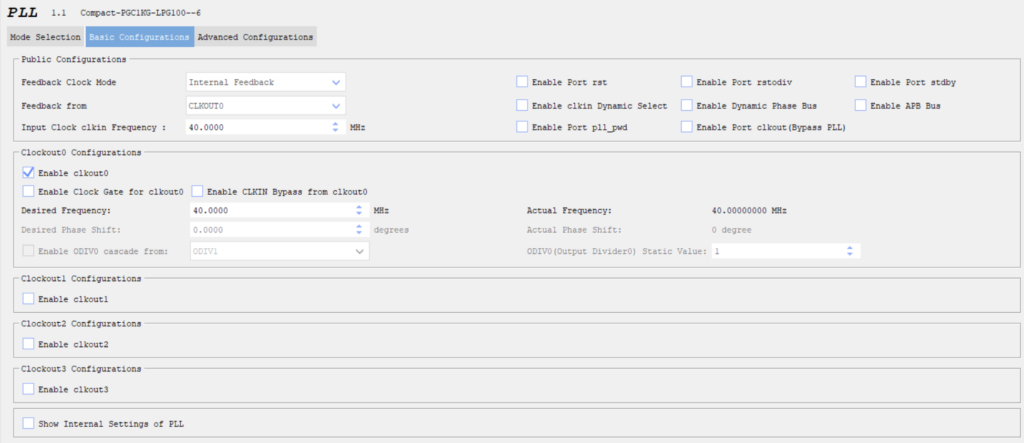Select the Basic Configurations tab
The height and width of the screenshot is (443, 1024).
[x=139, y=37]
